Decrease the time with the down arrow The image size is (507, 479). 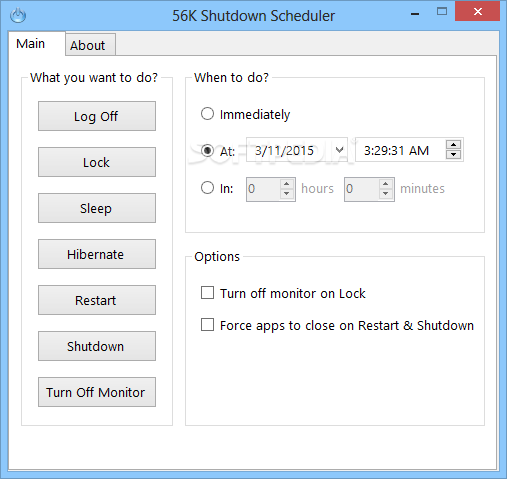453,154
